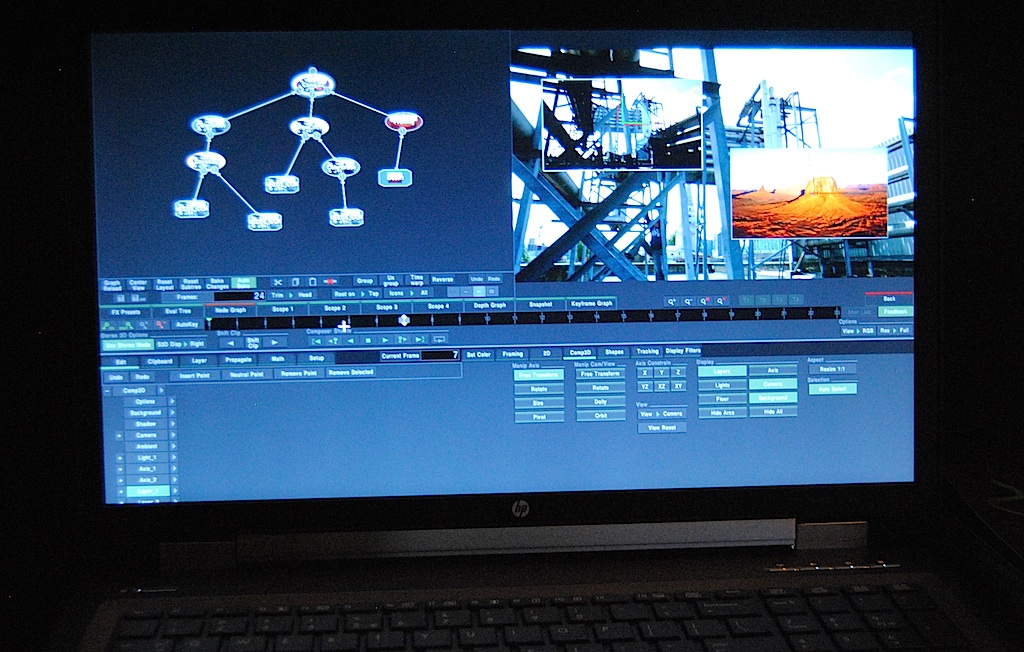Screen dimensions: 1024x652
Task: Toggle the Auto Select option
Action: point(833,389)
